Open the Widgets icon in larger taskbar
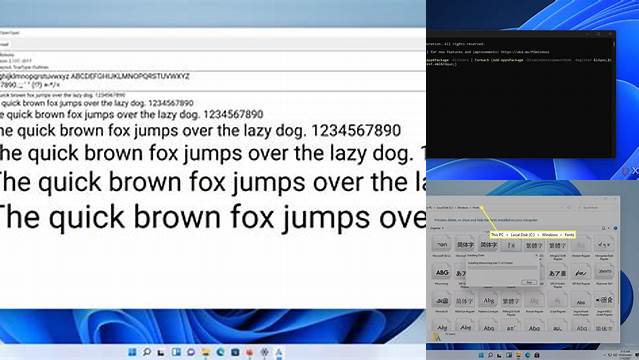The height and width of the screenshot is (360, 639). point(176,352)
